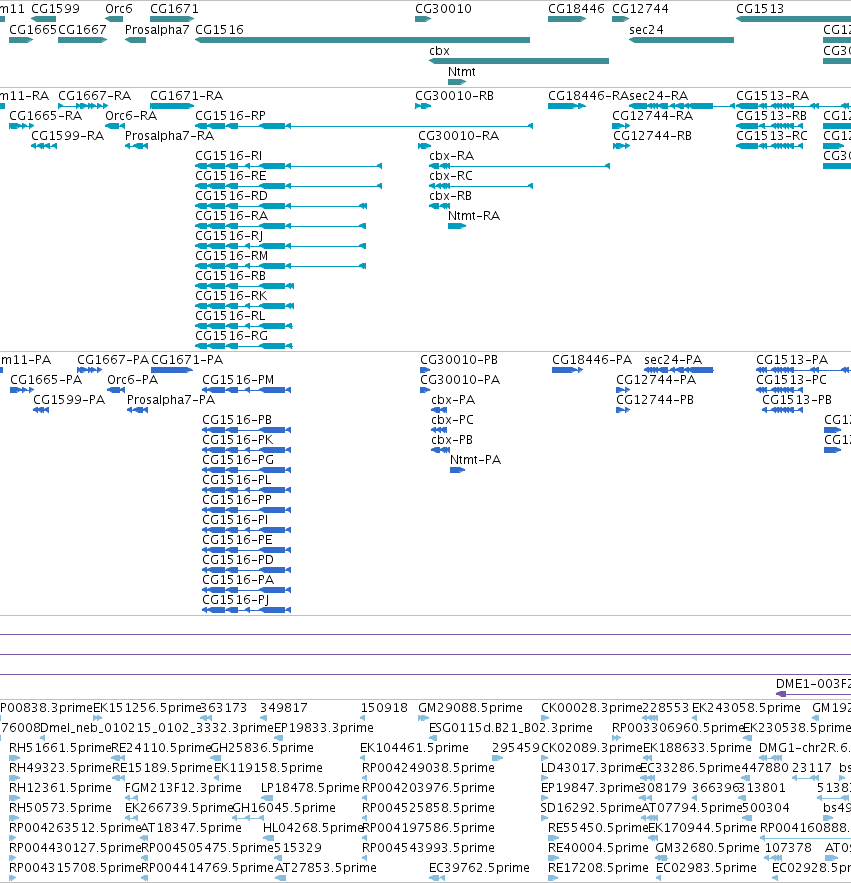
Task: Select the Ntmt-PA protein
Action: (458, 470)
